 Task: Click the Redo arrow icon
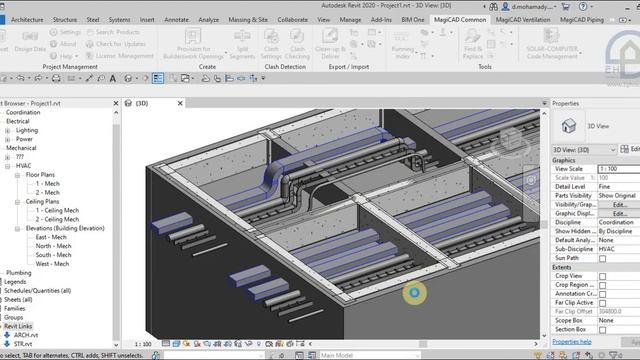pyautogui.click(x=38, y=78)
